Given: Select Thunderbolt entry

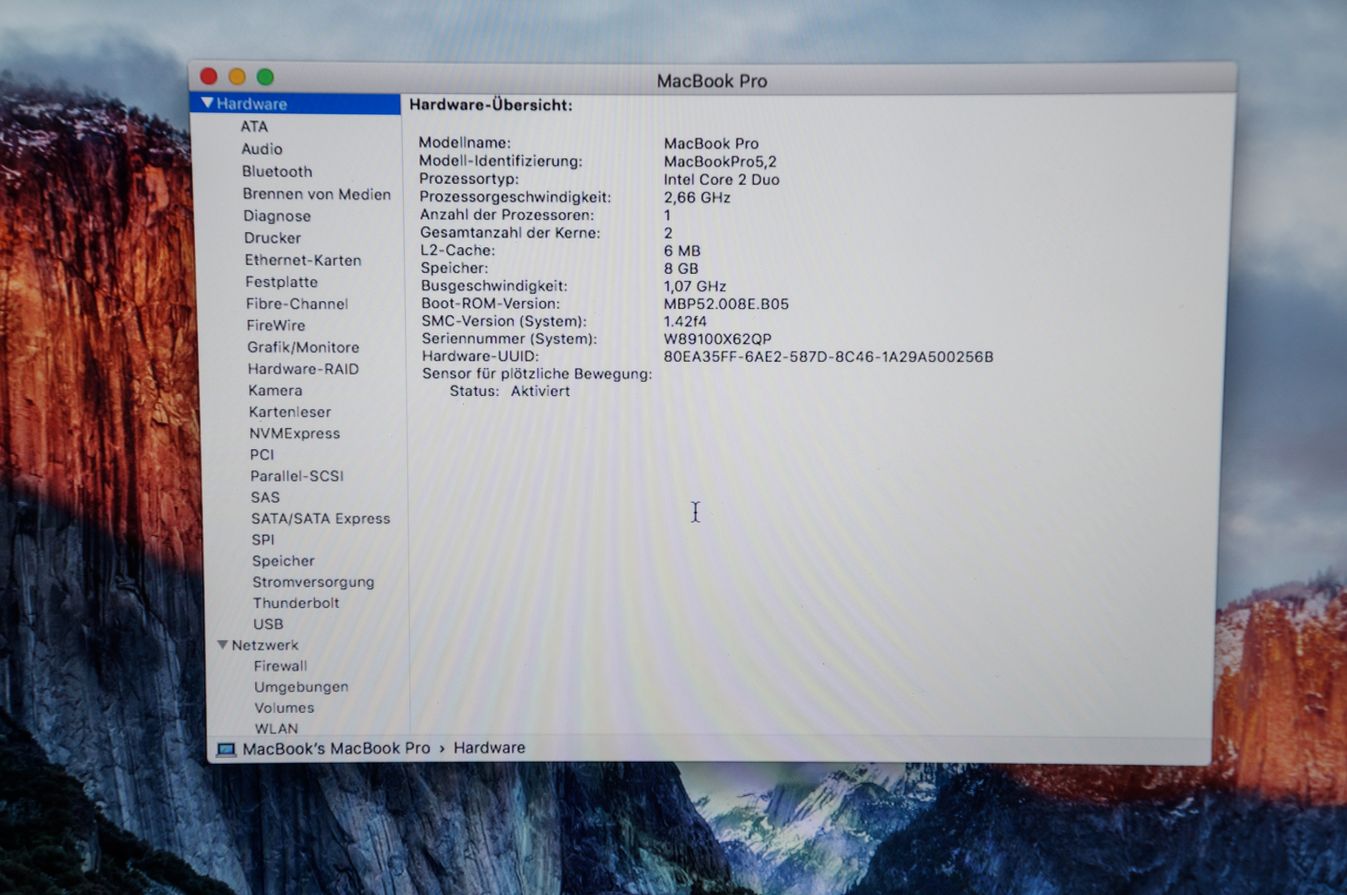Looking at the screenshot, I should (296, 603).
